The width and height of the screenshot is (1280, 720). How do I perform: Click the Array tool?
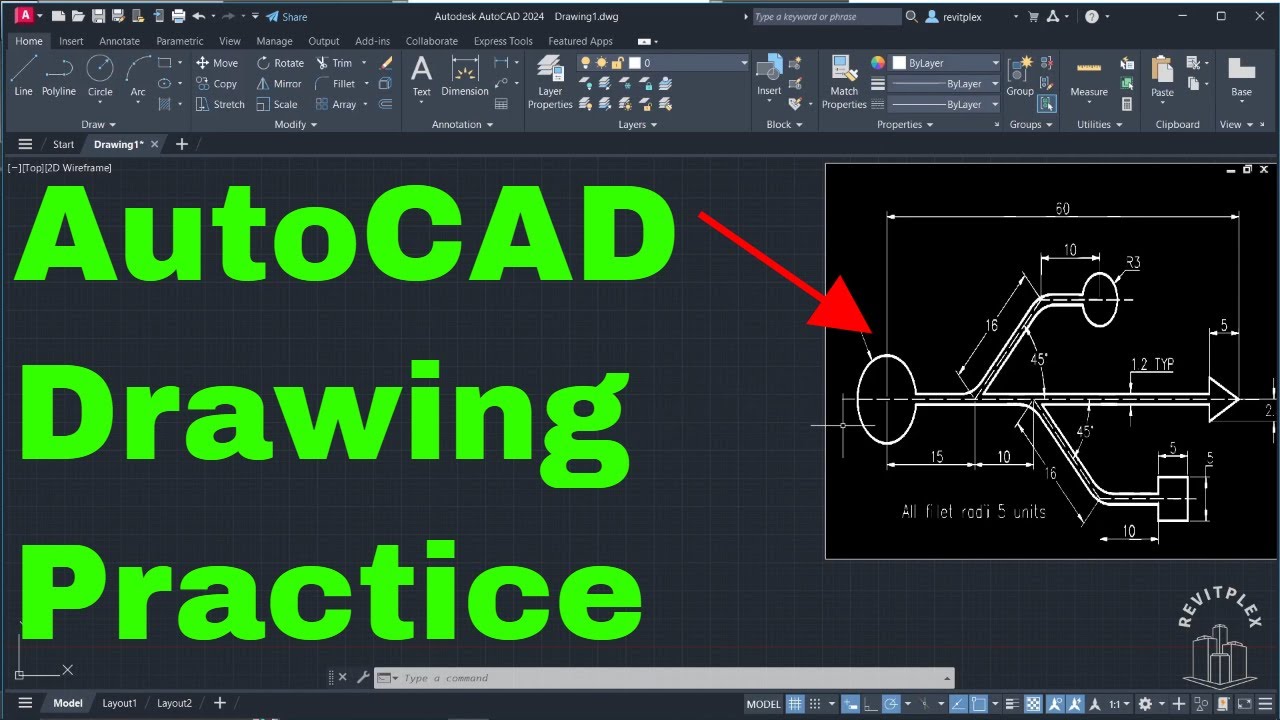coord(336,104)
